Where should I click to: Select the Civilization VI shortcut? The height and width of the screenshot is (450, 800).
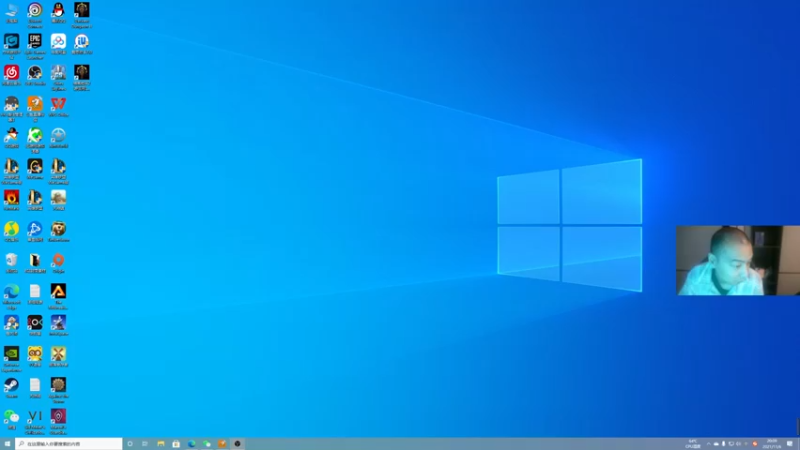[x=35, y=421]
